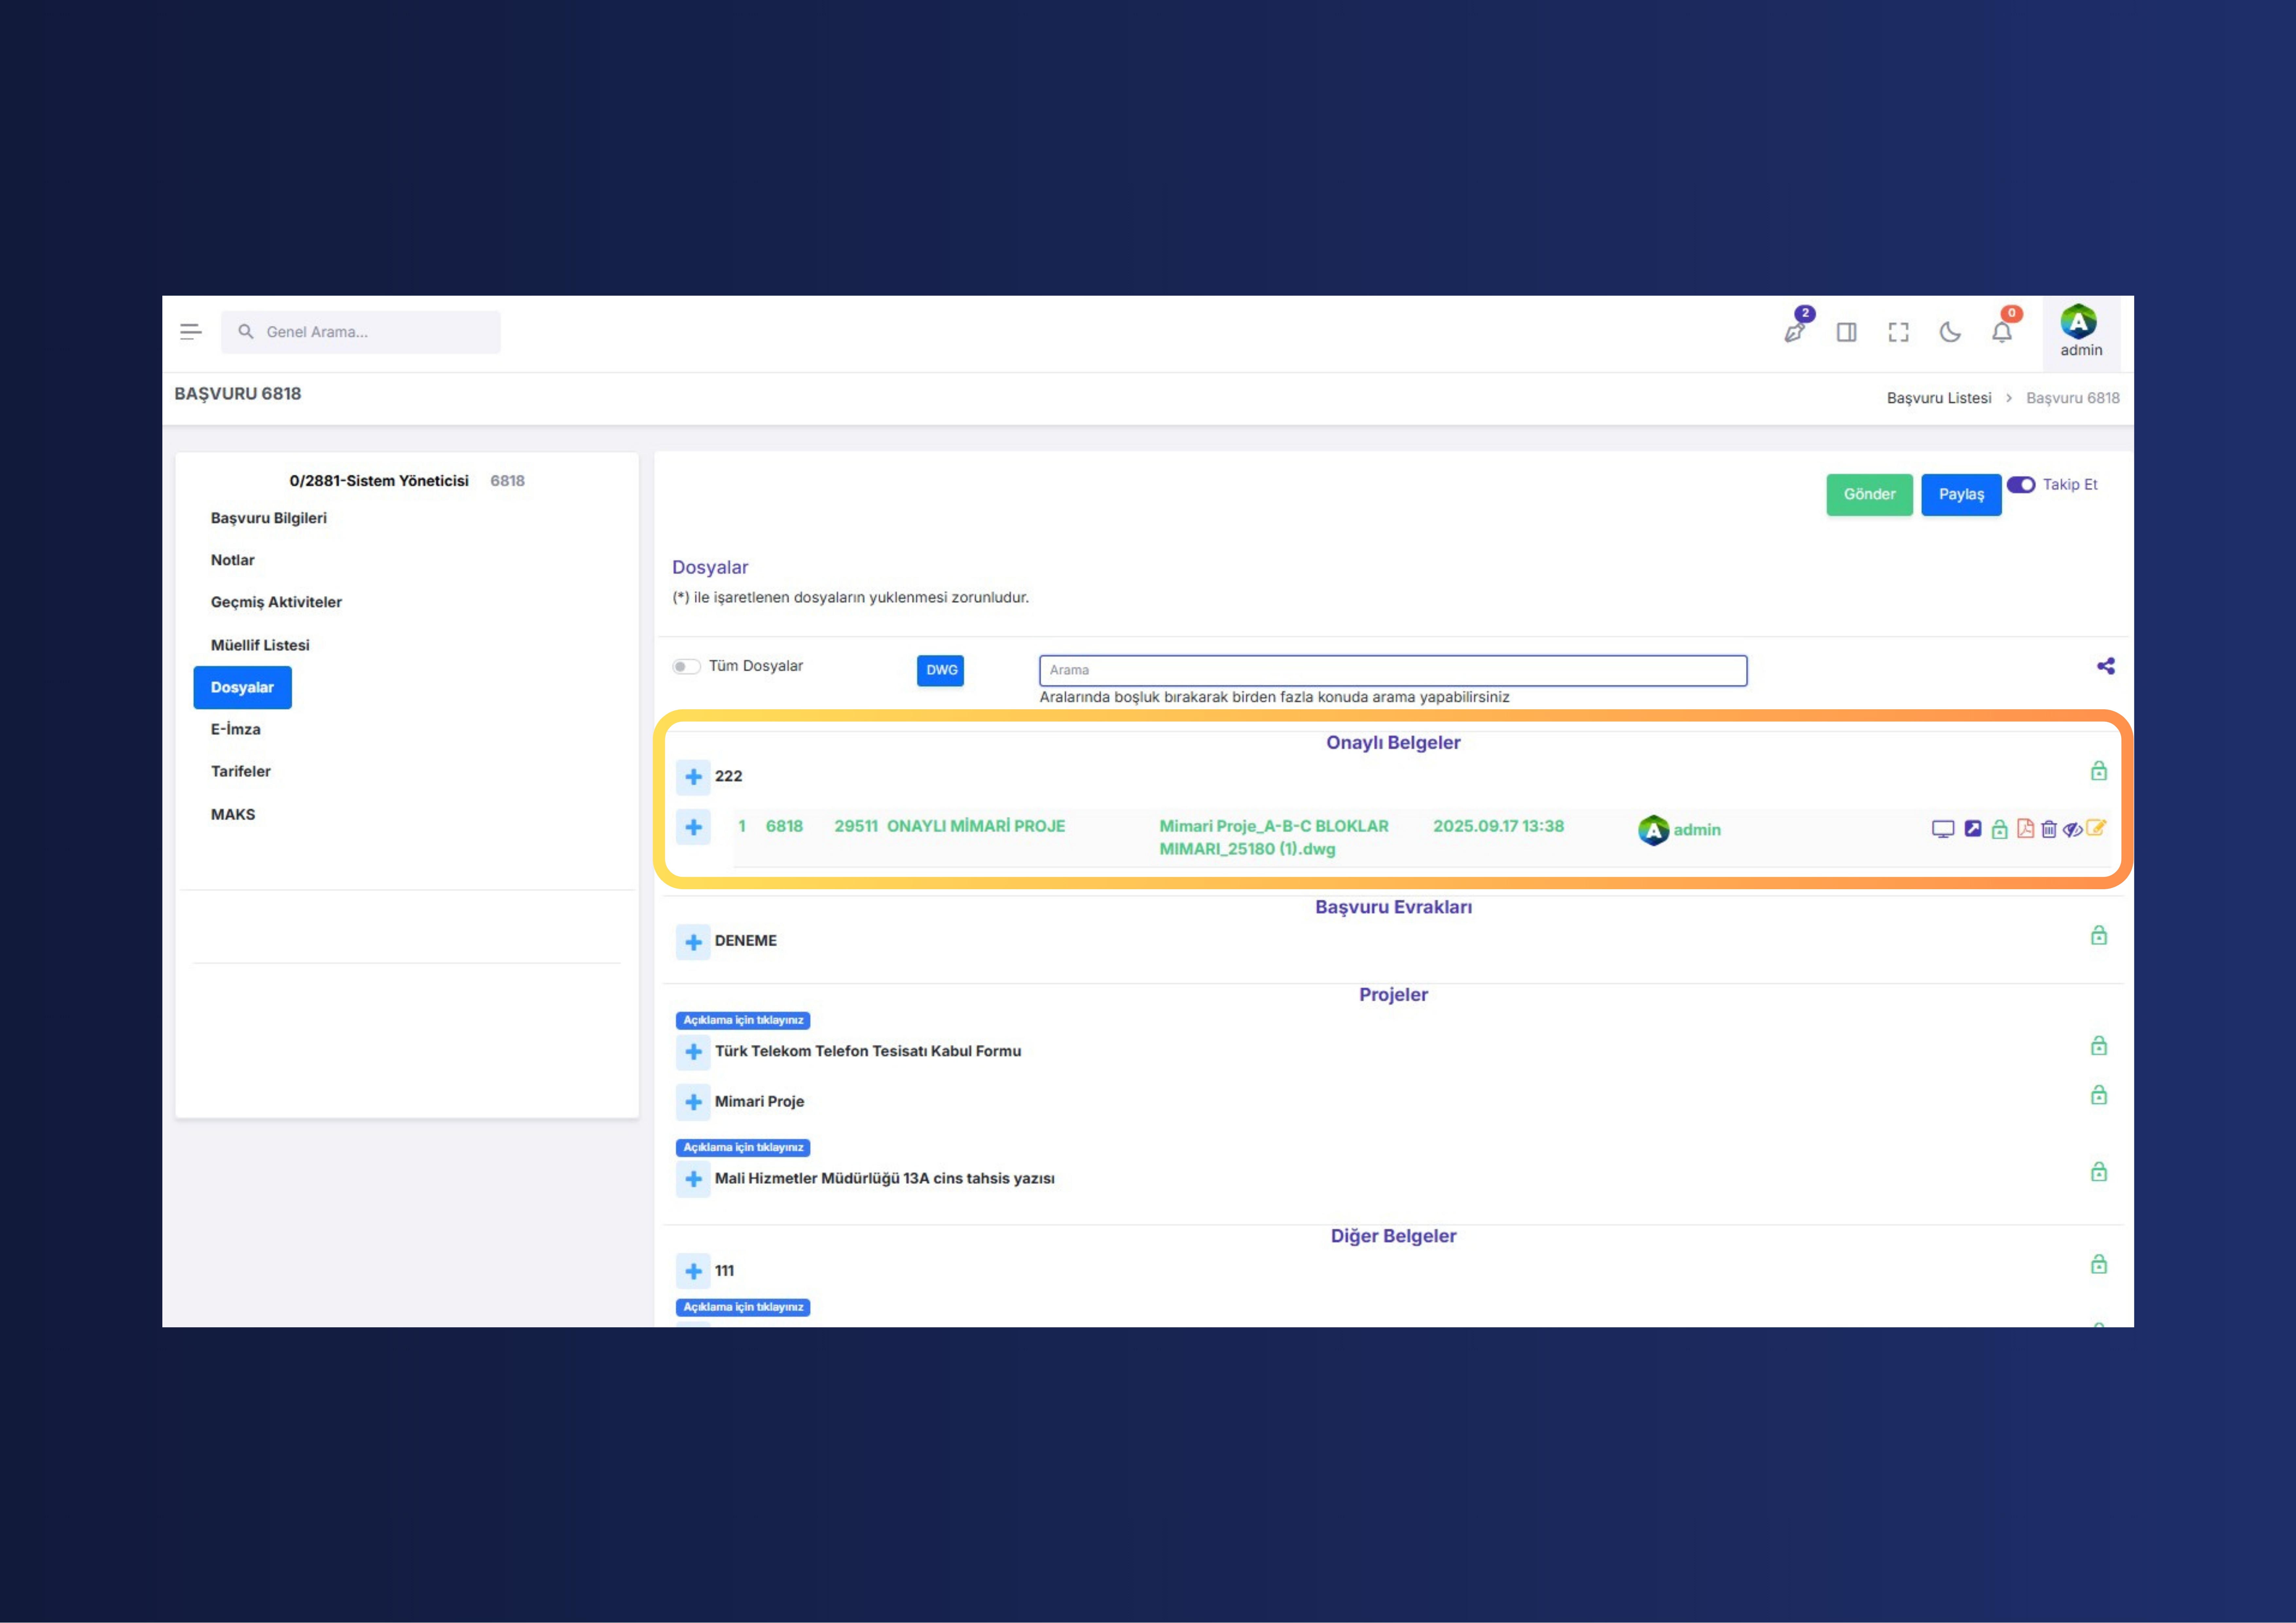Image resolution: width=2296 pixels, height=1623 pixels.
Task: Delete the file with the trash icon
Action: (x=2049, y=829)
